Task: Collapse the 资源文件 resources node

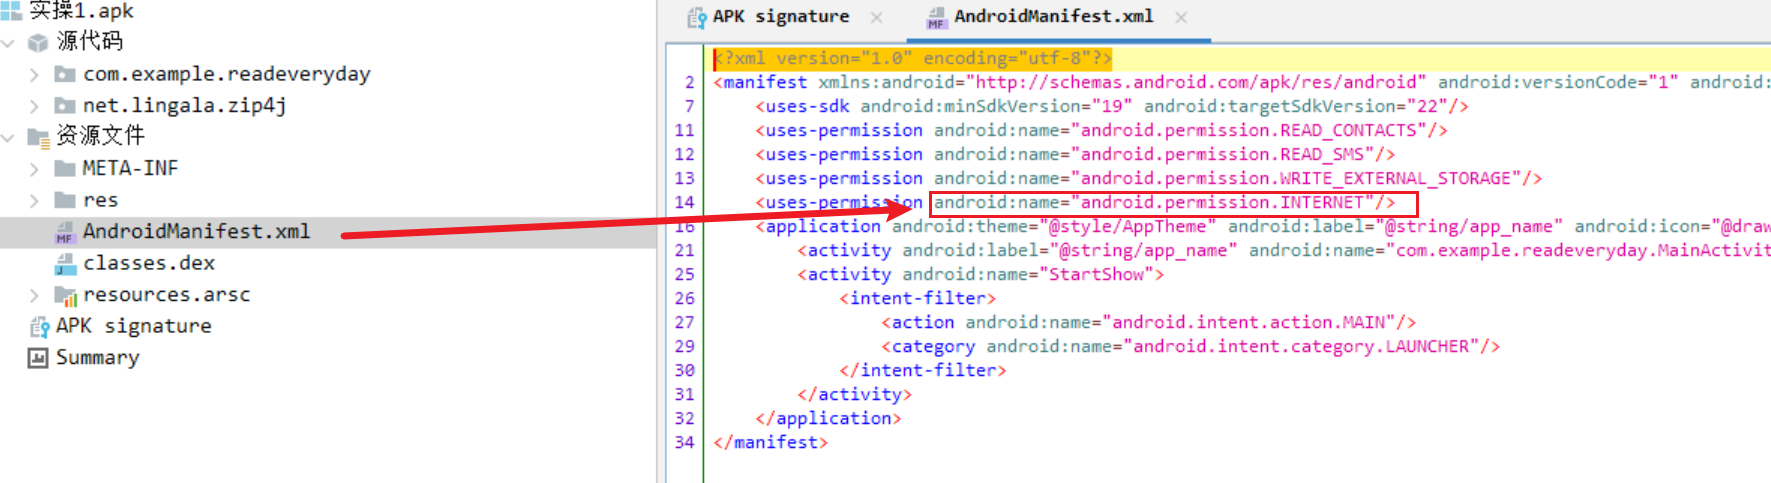Action: coord(8,137)
